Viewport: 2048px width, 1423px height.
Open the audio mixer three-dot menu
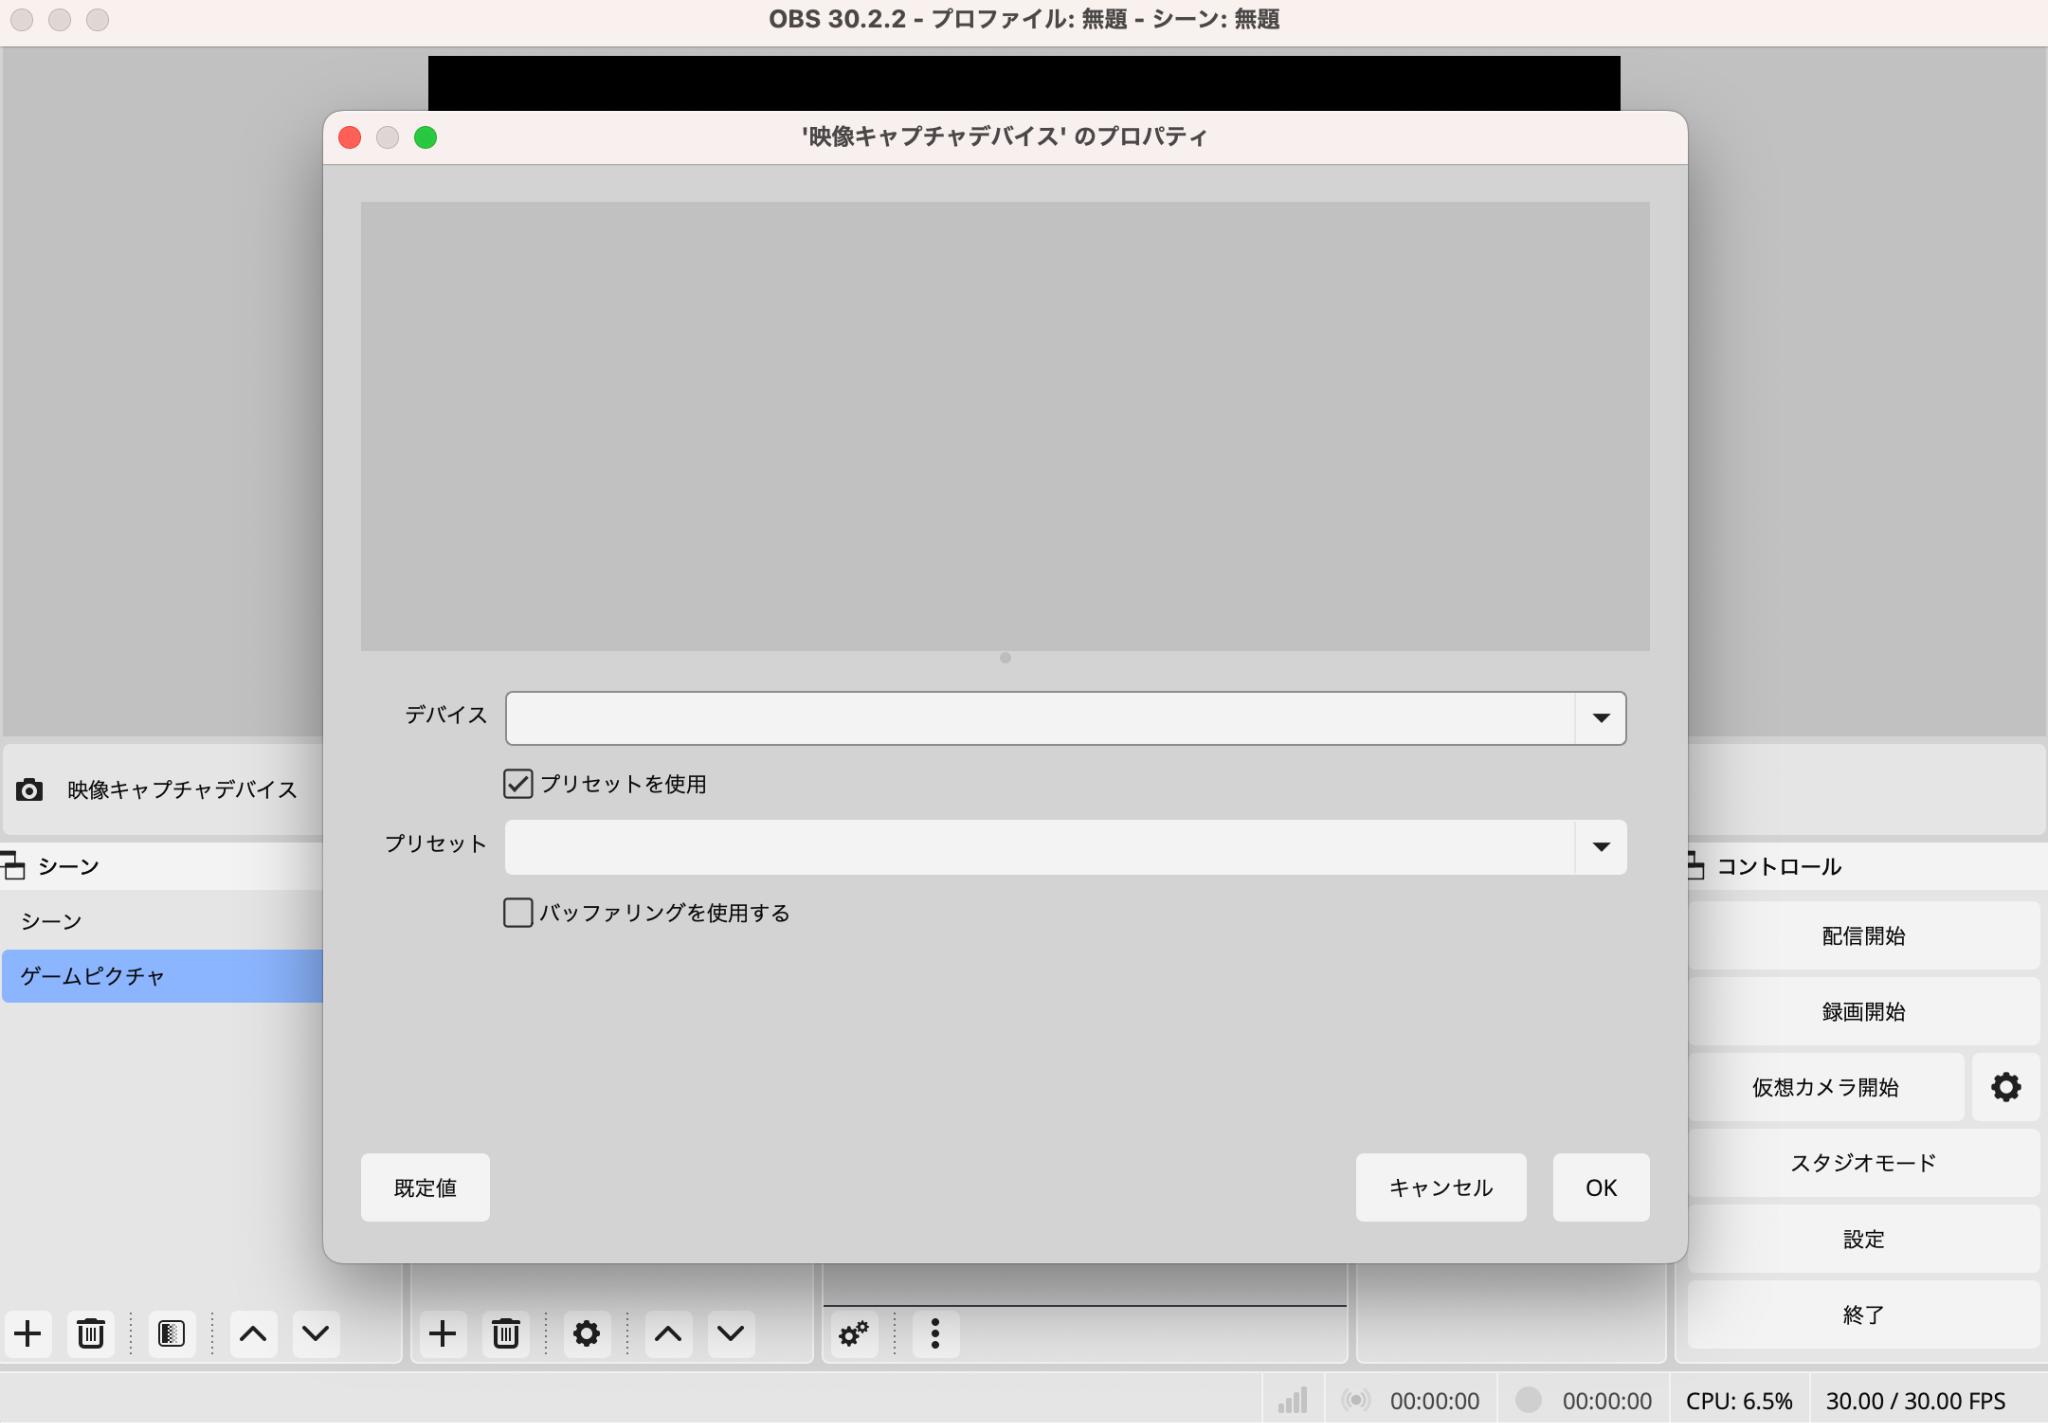935,1333
